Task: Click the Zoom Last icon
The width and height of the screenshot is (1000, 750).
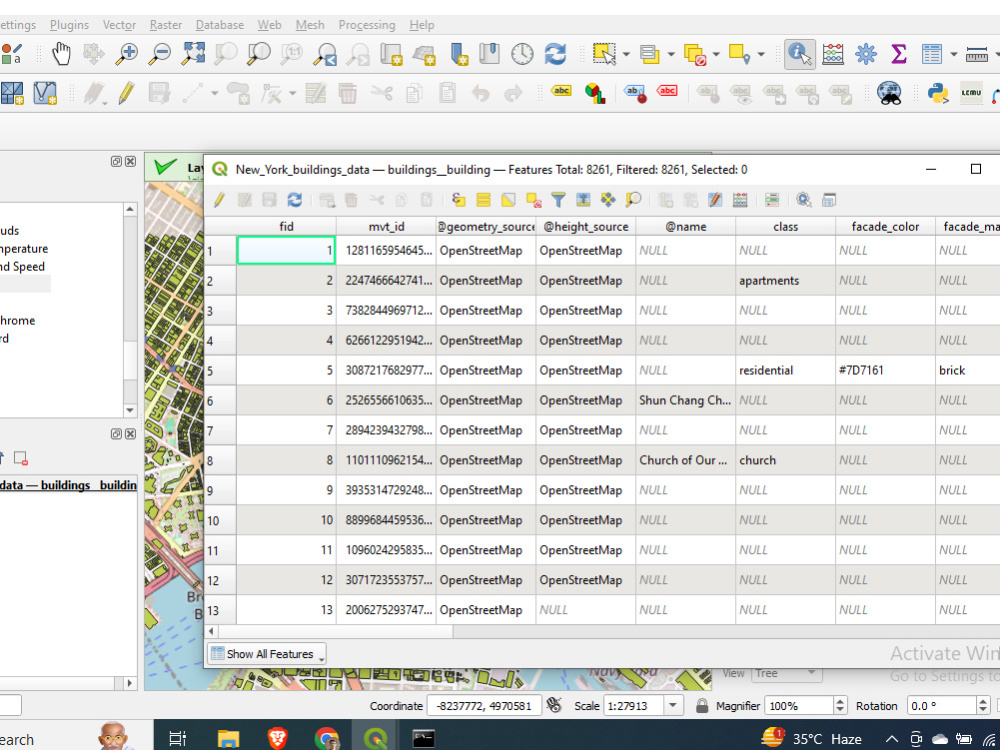Action: click(x=325, y=54)
